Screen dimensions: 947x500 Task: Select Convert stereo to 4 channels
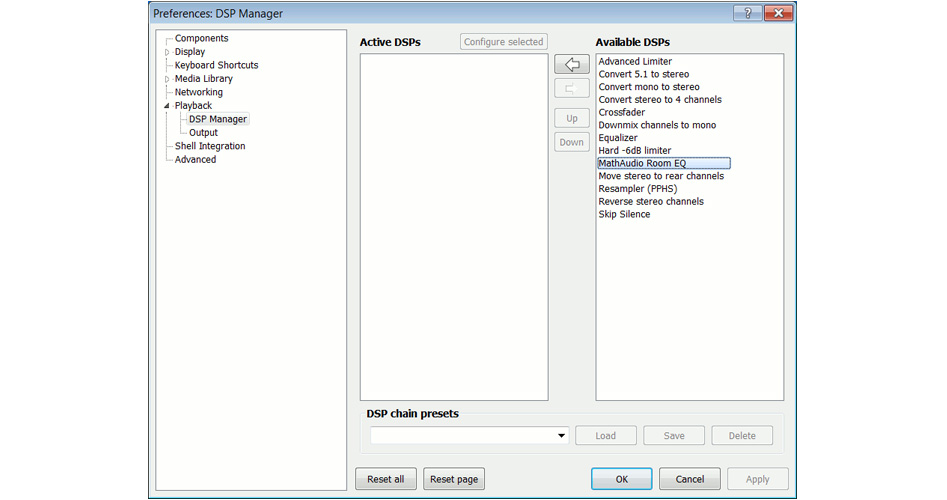660,99
